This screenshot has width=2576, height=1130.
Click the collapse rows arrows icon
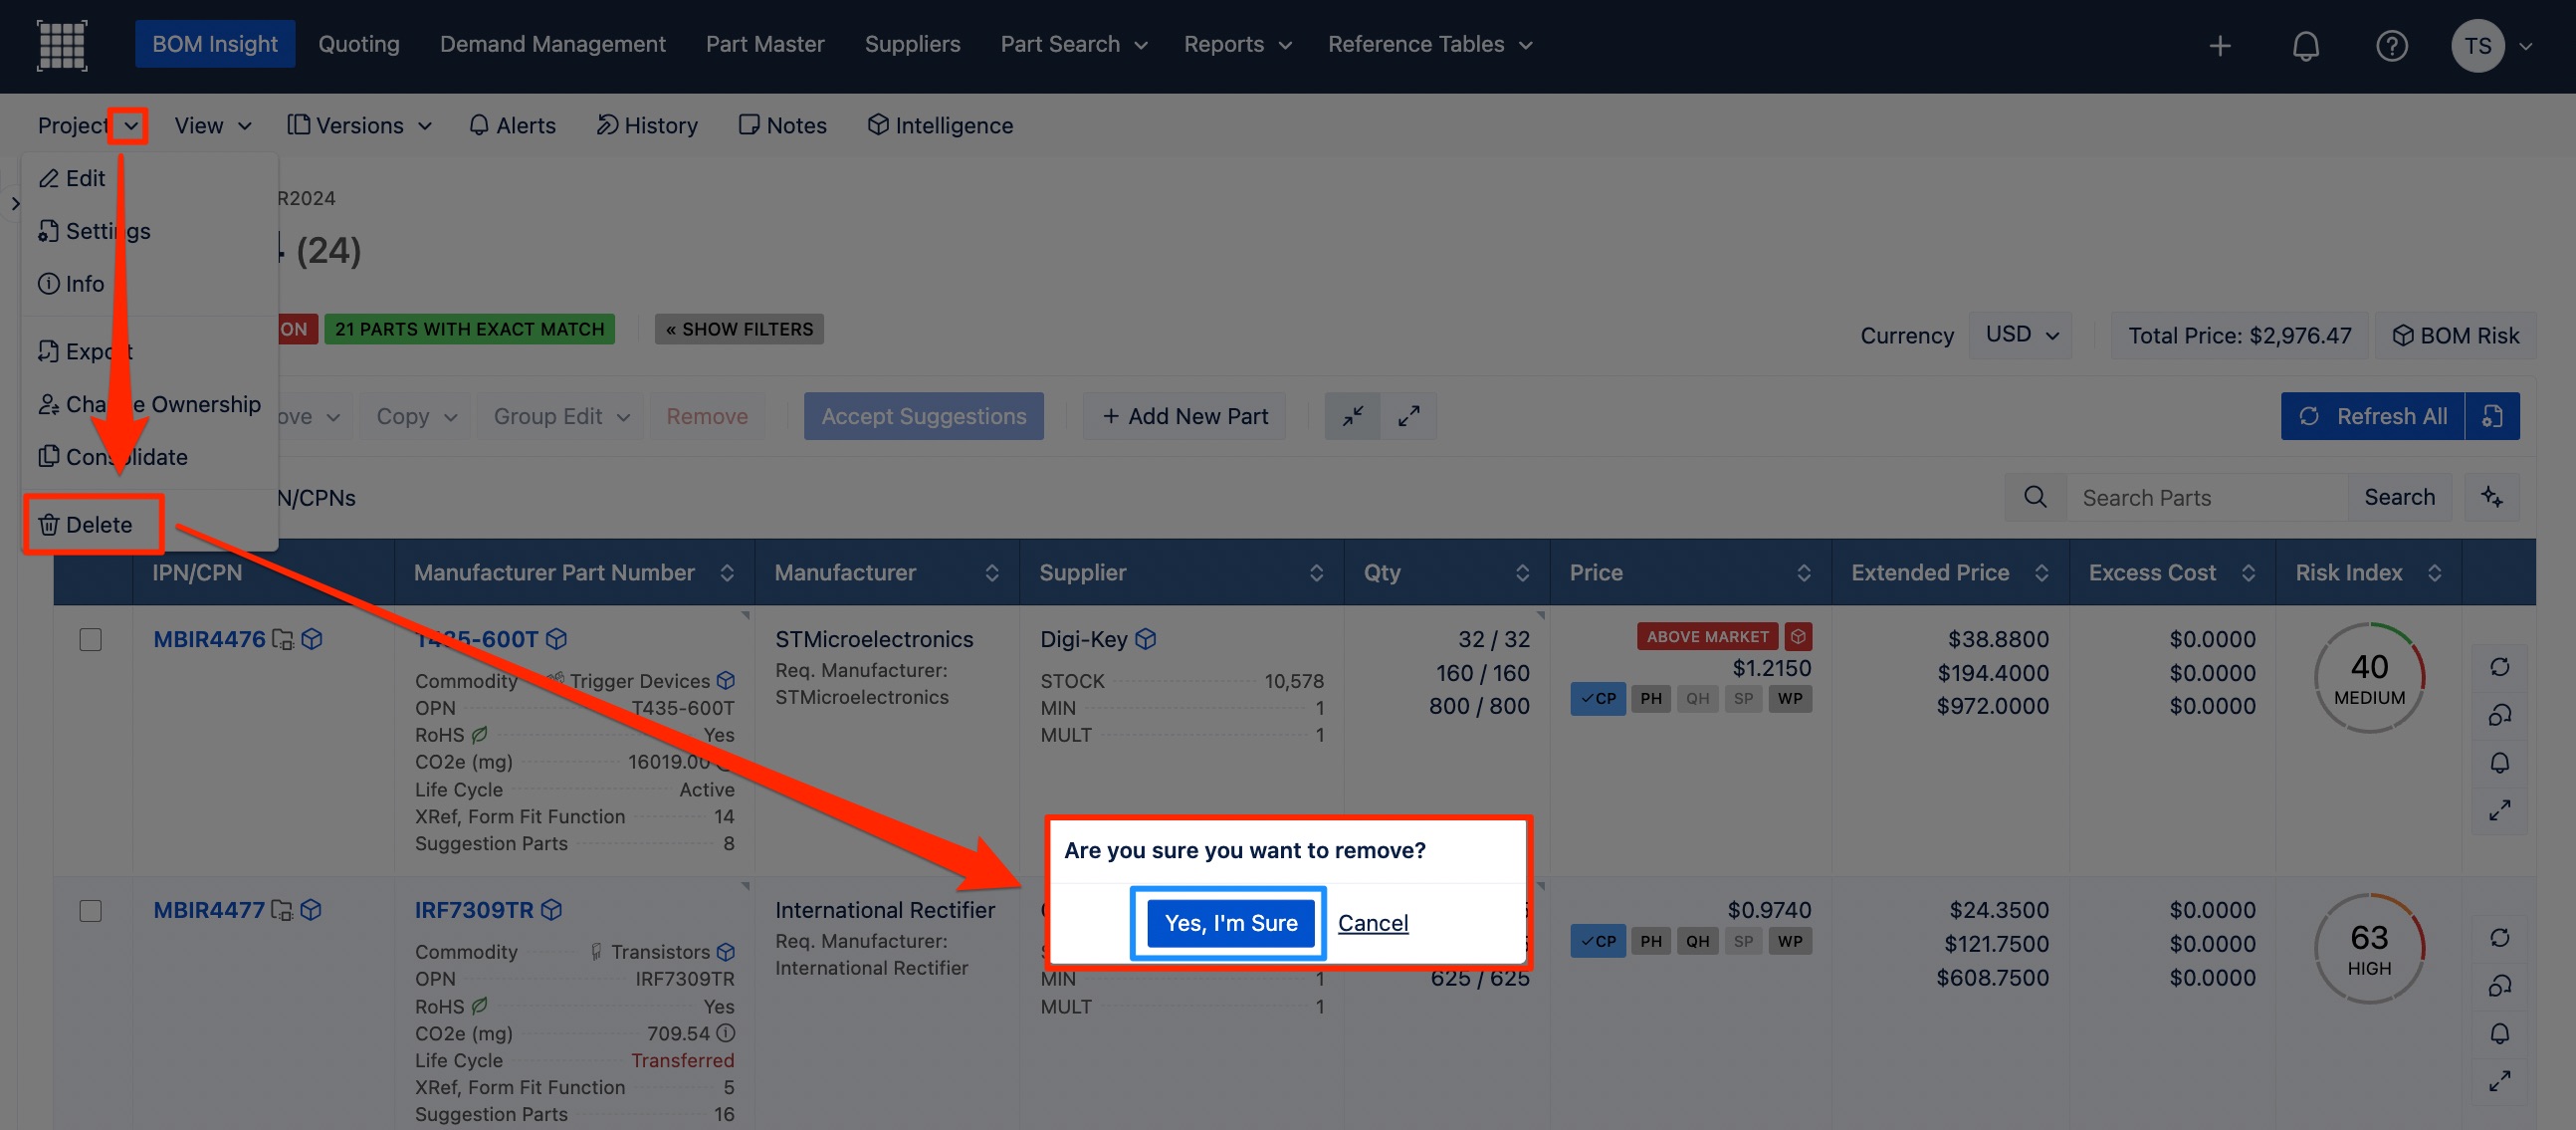pos(1352,416)
